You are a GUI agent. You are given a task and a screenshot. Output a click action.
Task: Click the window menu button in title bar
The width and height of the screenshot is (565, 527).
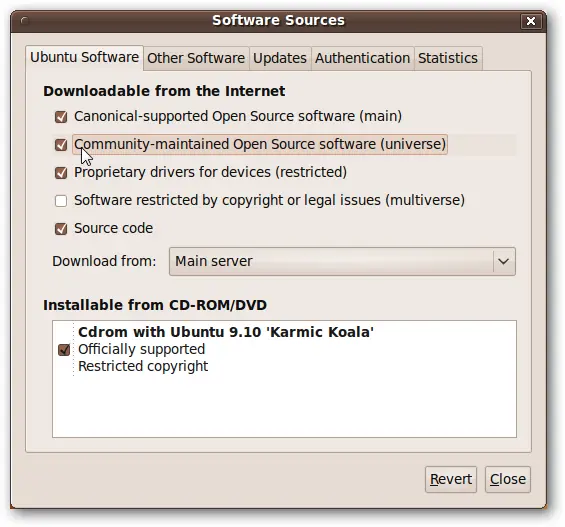25,21
